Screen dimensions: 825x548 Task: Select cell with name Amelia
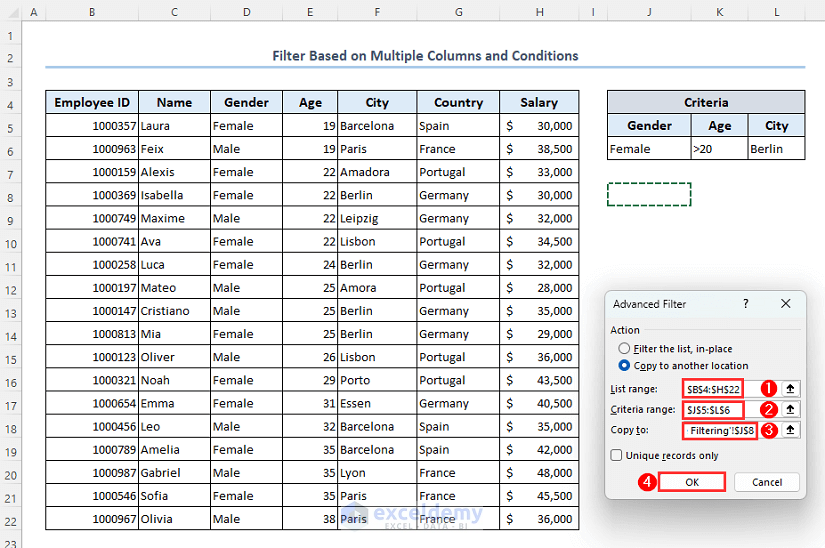[x=174, y=450]
